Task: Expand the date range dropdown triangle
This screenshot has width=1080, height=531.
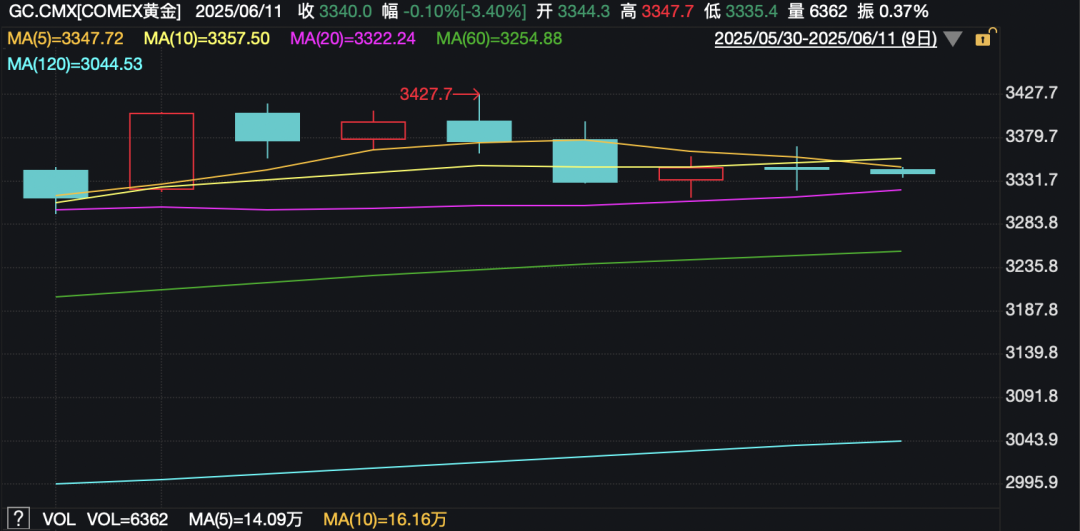Action: pyautogui.click(x=953, y=40)
